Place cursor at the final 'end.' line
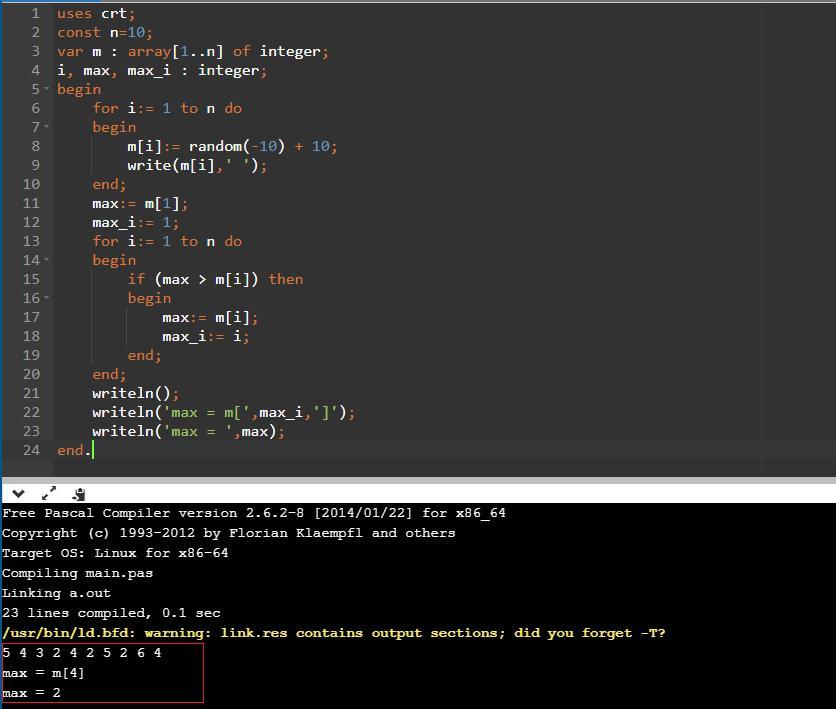Image resolution: width=836 pixels, height=709 pixels. coord(74,450)
